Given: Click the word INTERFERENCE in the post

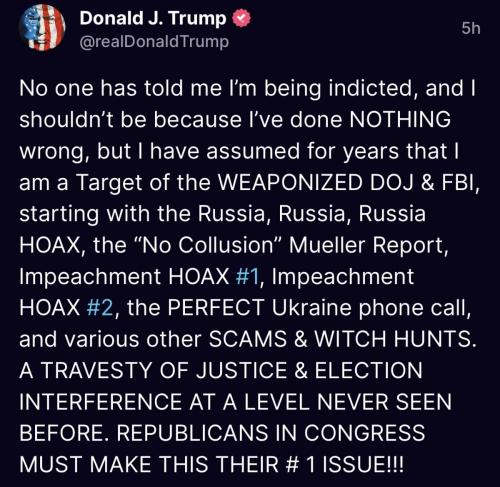Looking at the screenshot, I should [100, 401].
